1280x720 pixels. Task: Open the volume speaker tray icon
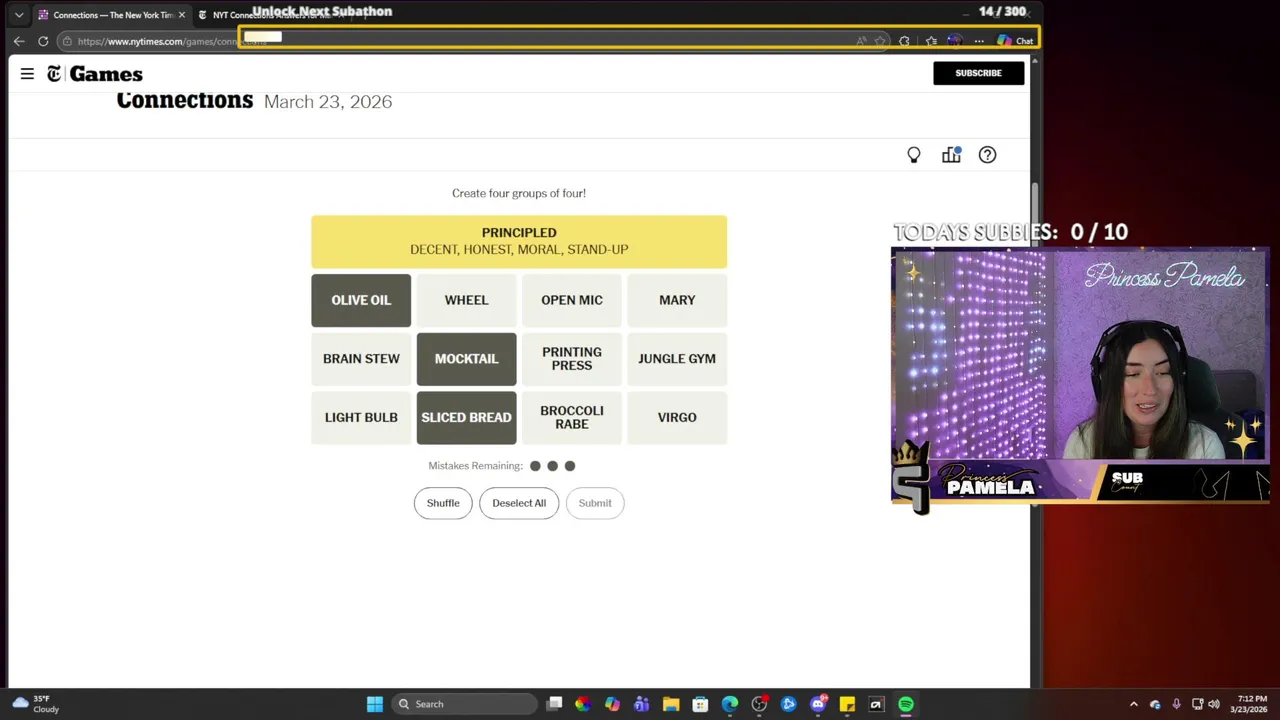click(x=1214, y=704)
